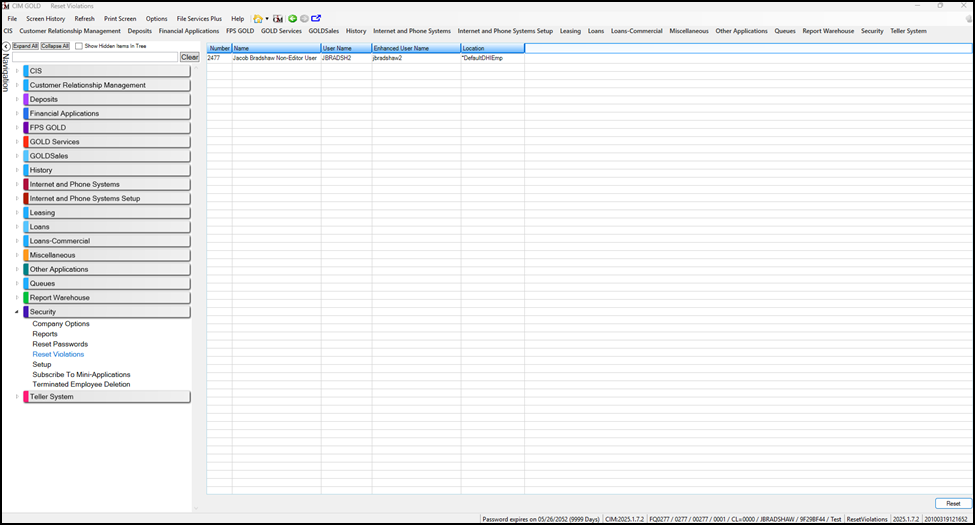
Task: Select the Internet and Phone Systems Setup tree bar
Action: tap(107, 198)
